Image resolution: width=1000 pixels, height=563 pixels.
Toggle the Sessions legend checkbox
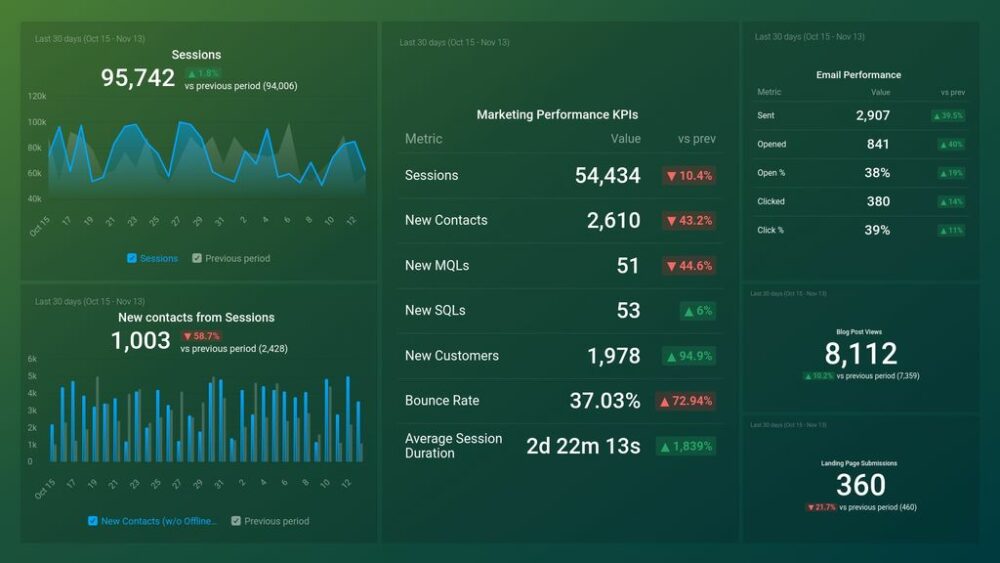point(131,258)
